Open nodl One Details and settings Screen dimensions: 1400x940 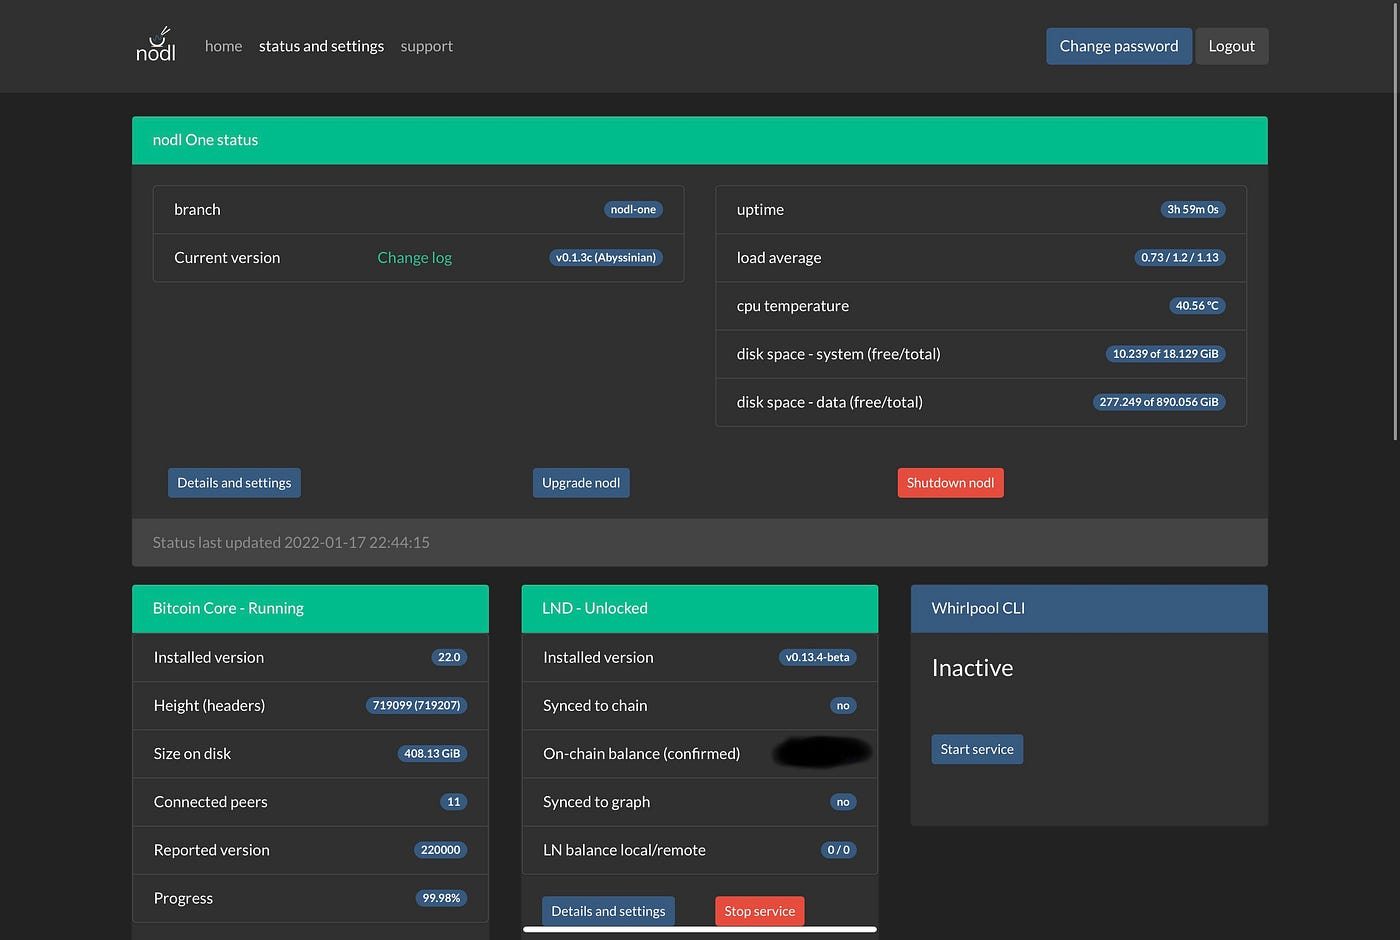click(x=234, y=483)
